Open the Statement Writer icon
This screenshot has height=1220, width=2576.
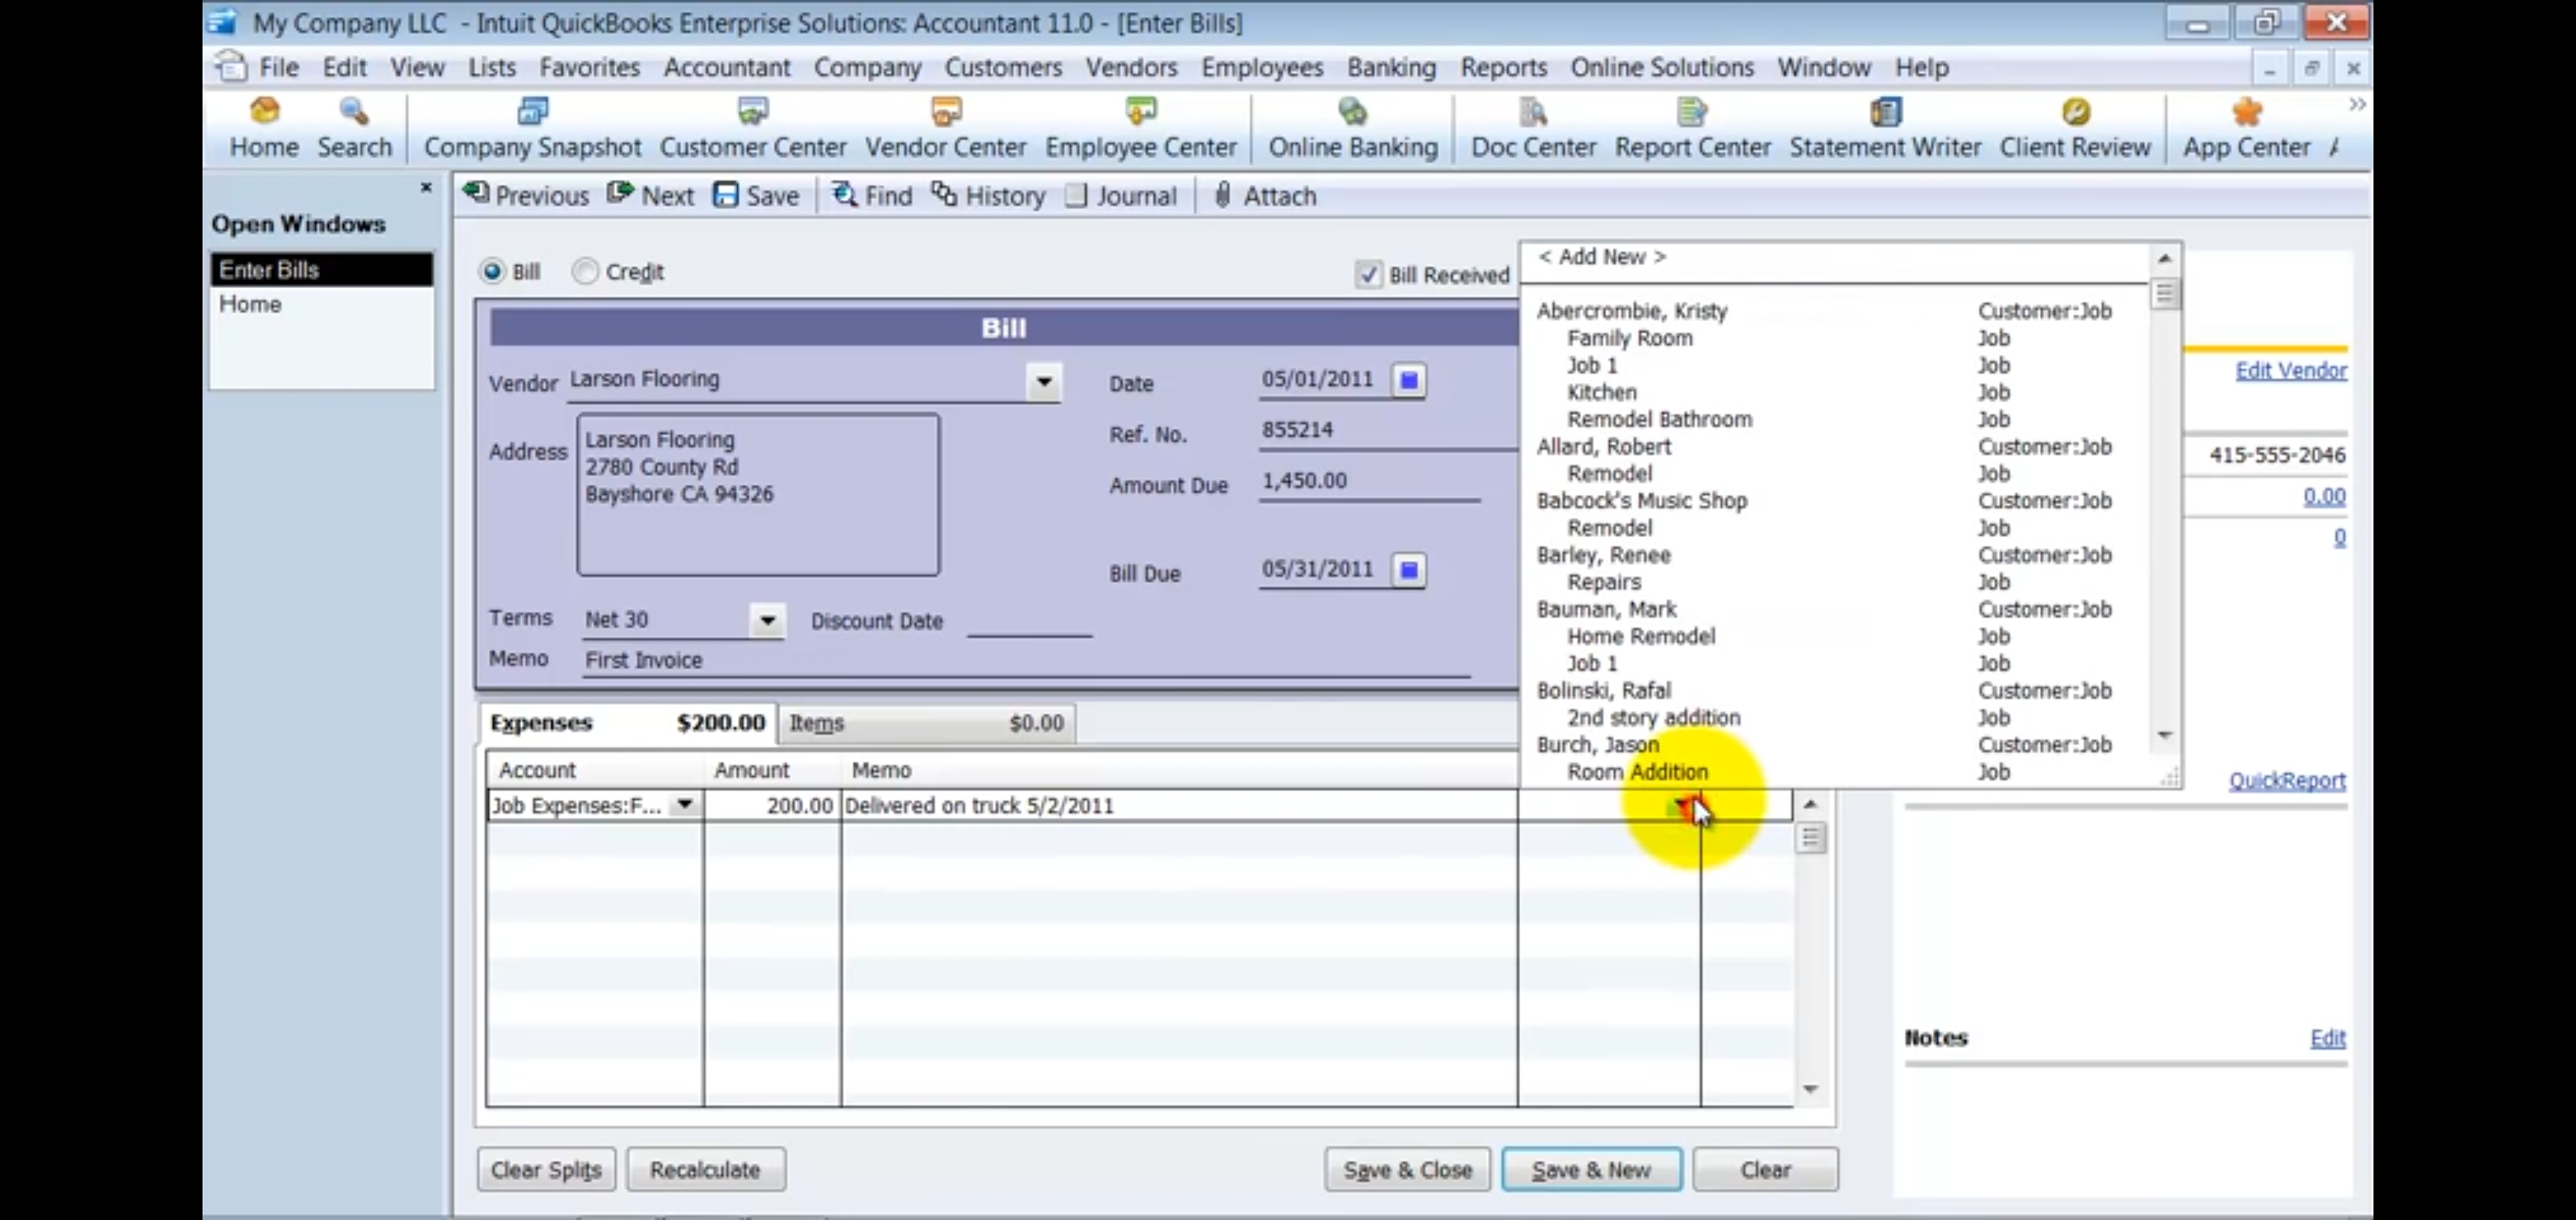click(x=1885, y=128)
